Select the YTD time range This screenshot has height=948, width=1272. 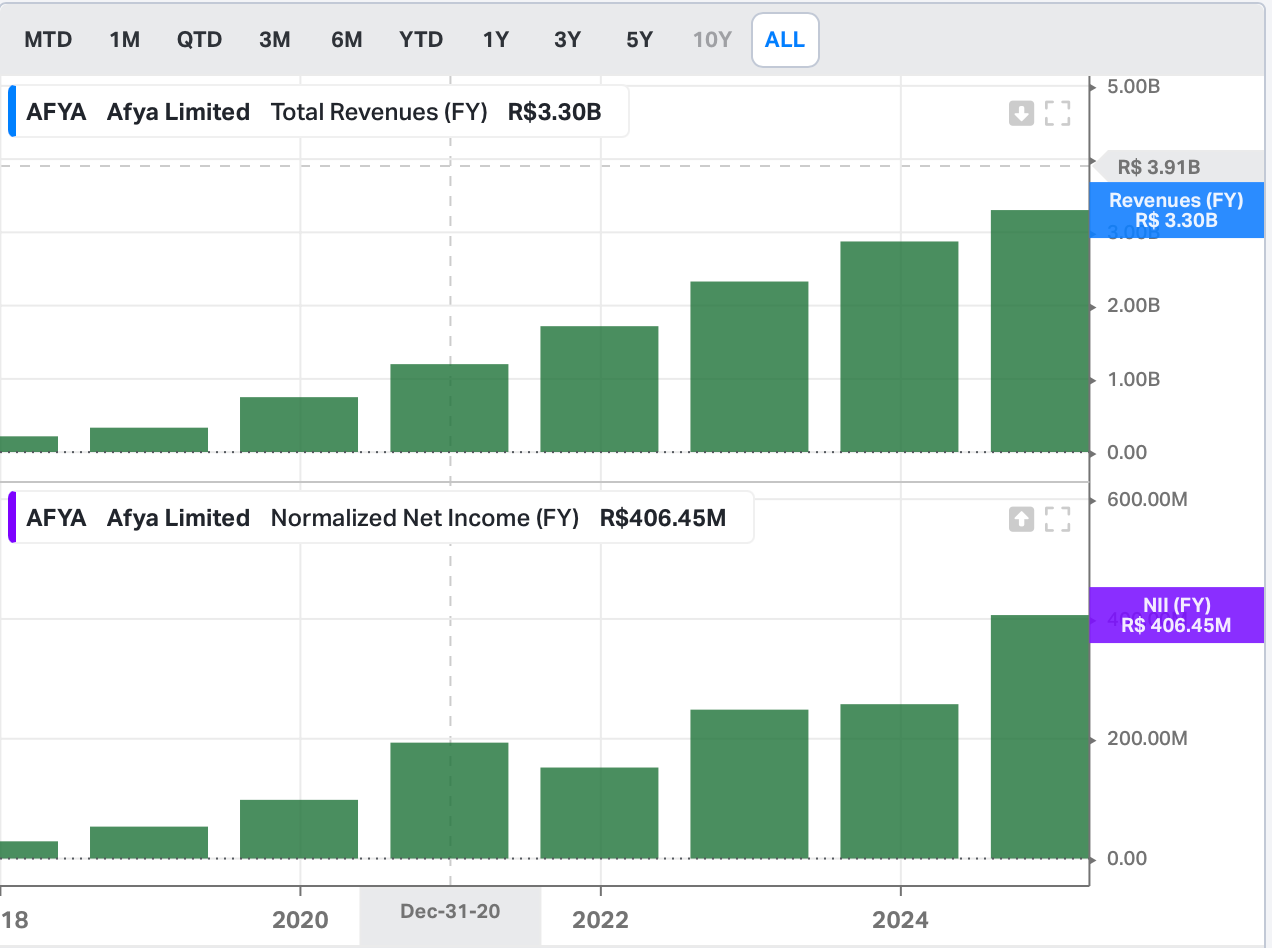coord(421,40)
